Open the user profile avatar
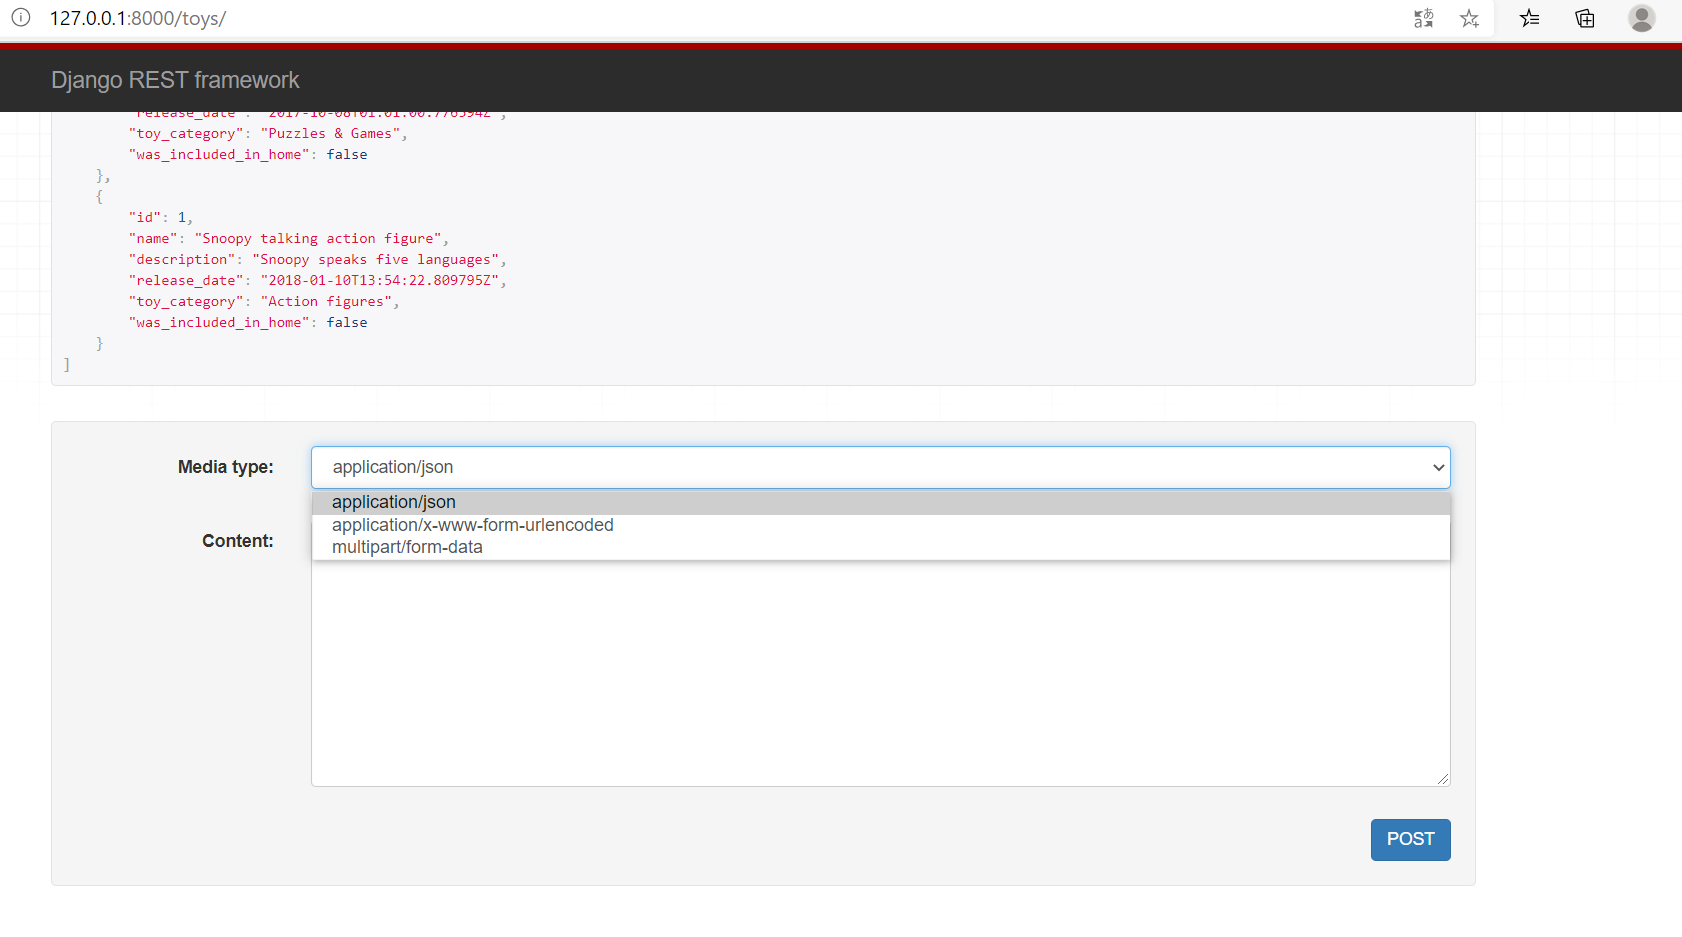1682x937 pixels. coord(1641,18)
